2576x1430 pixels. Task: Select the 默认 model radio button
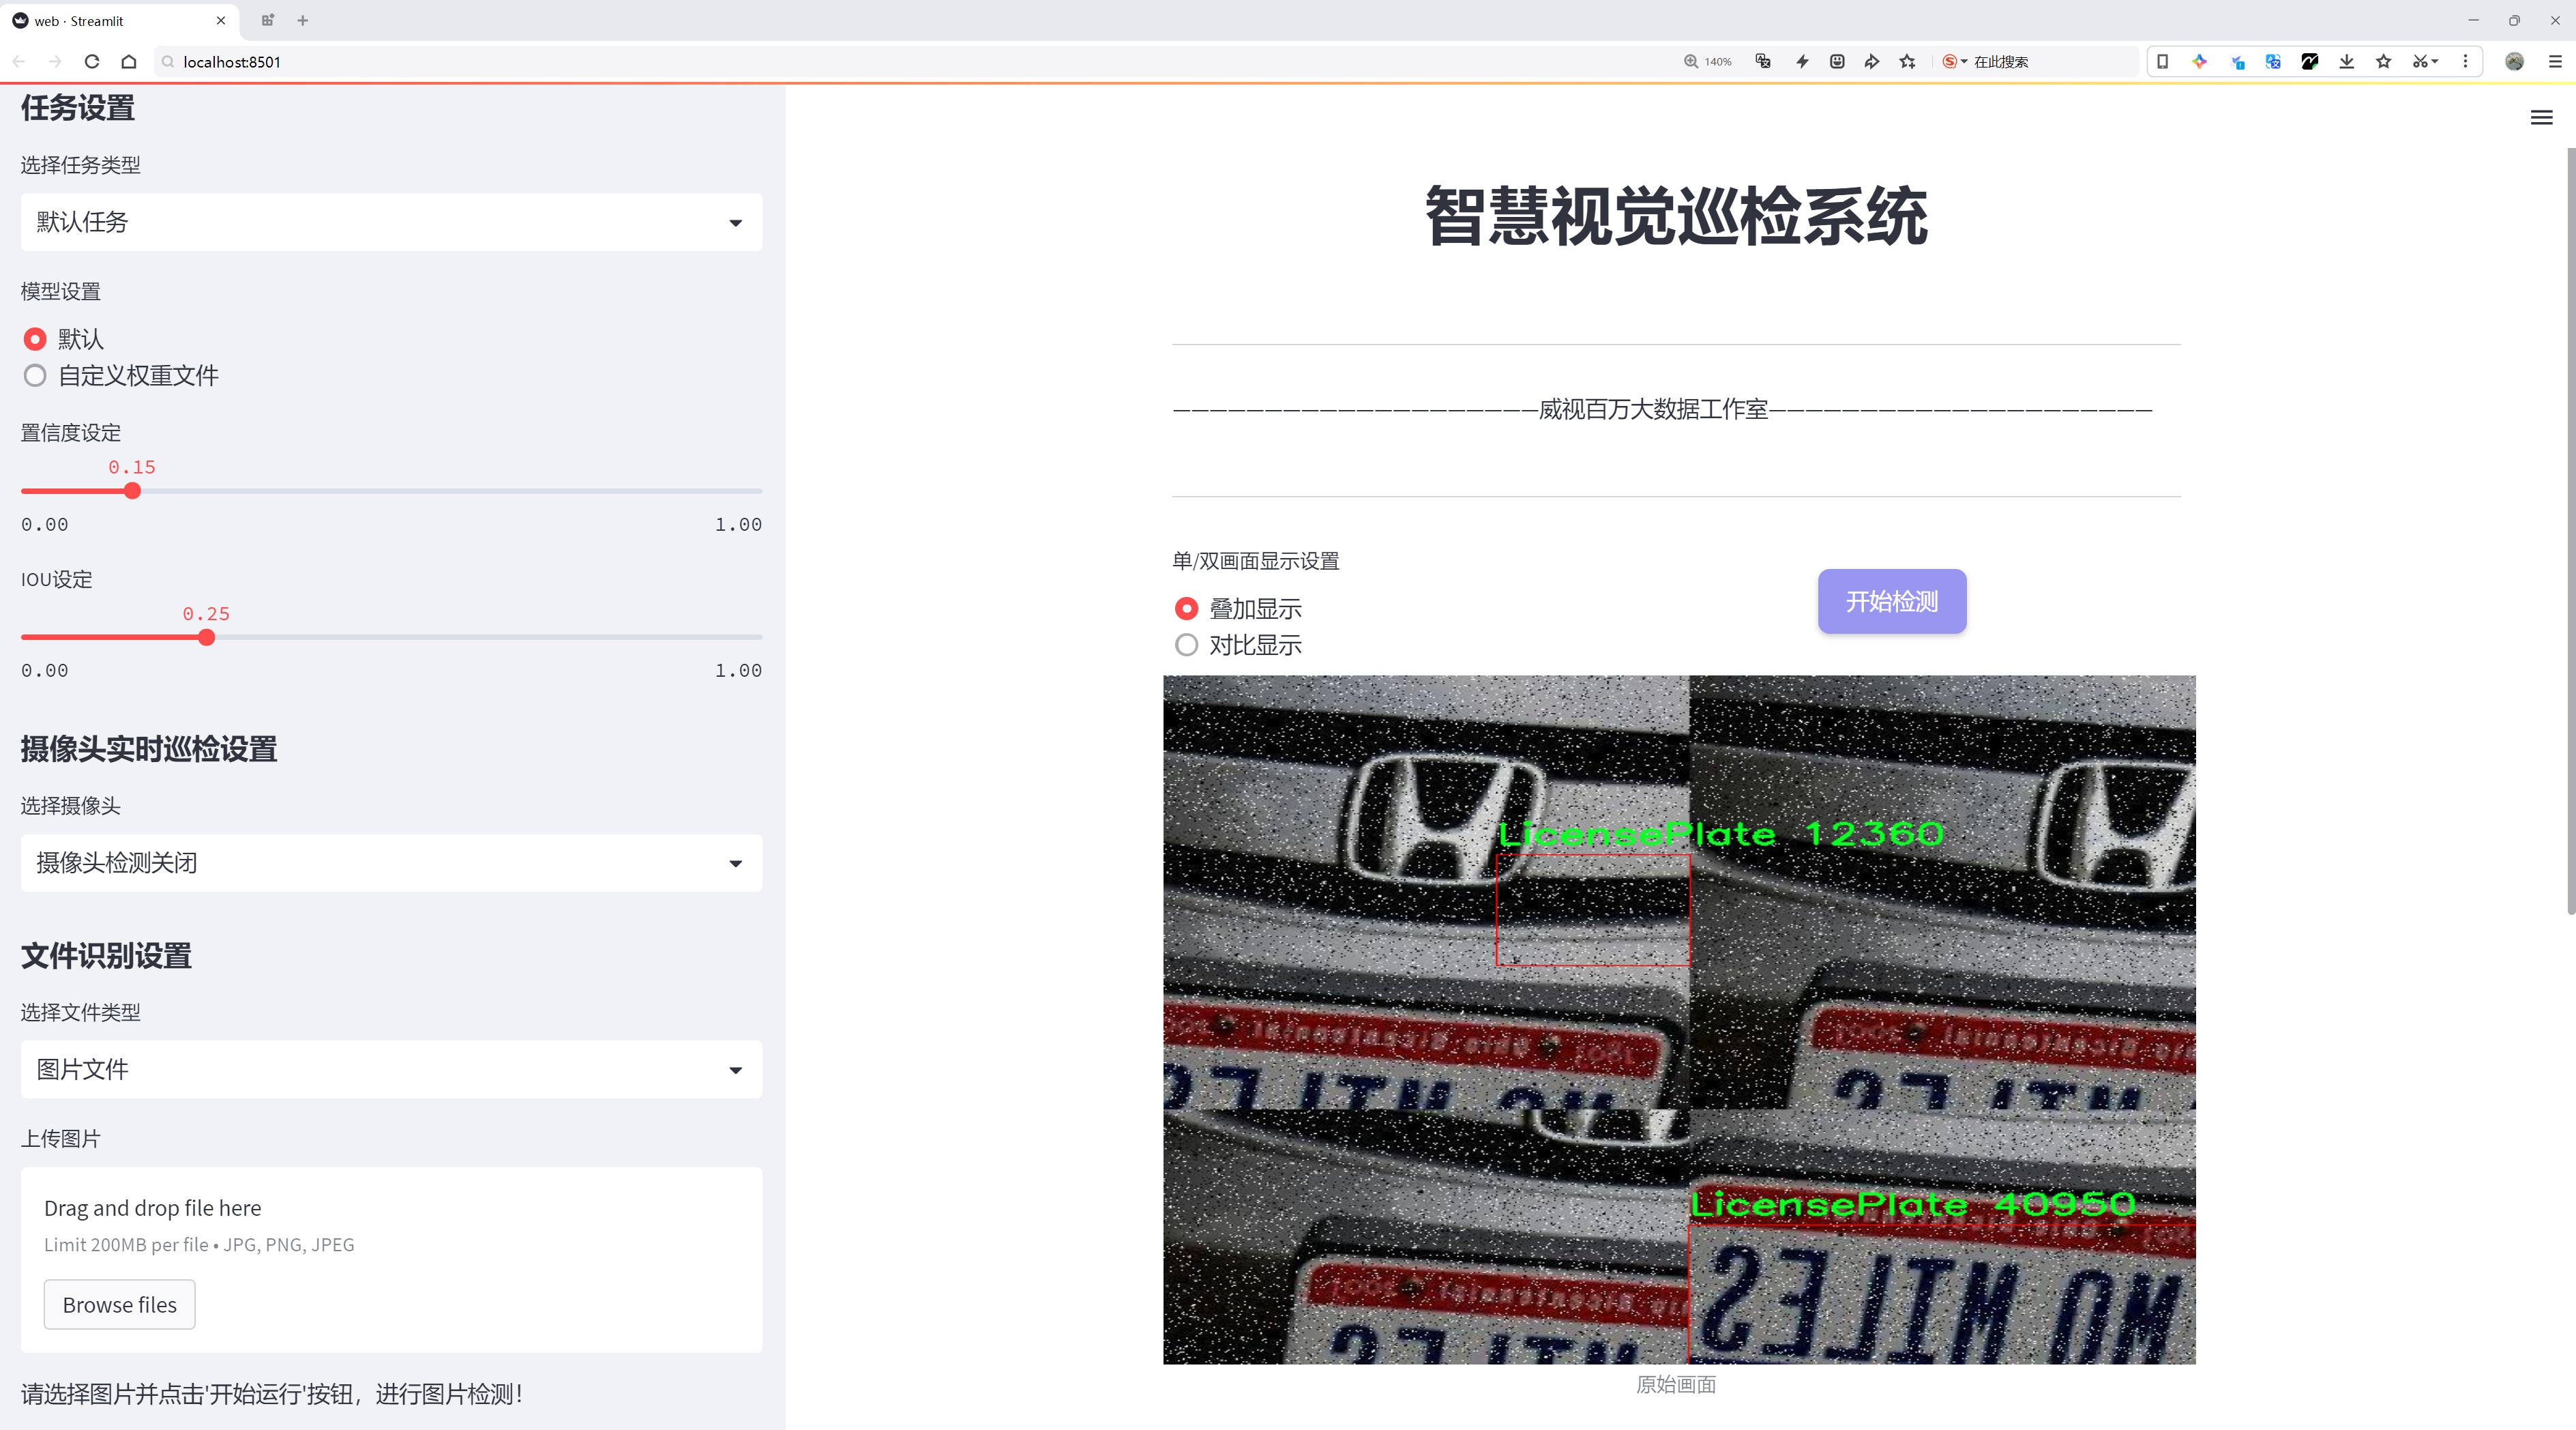click(x=35, y=339)
